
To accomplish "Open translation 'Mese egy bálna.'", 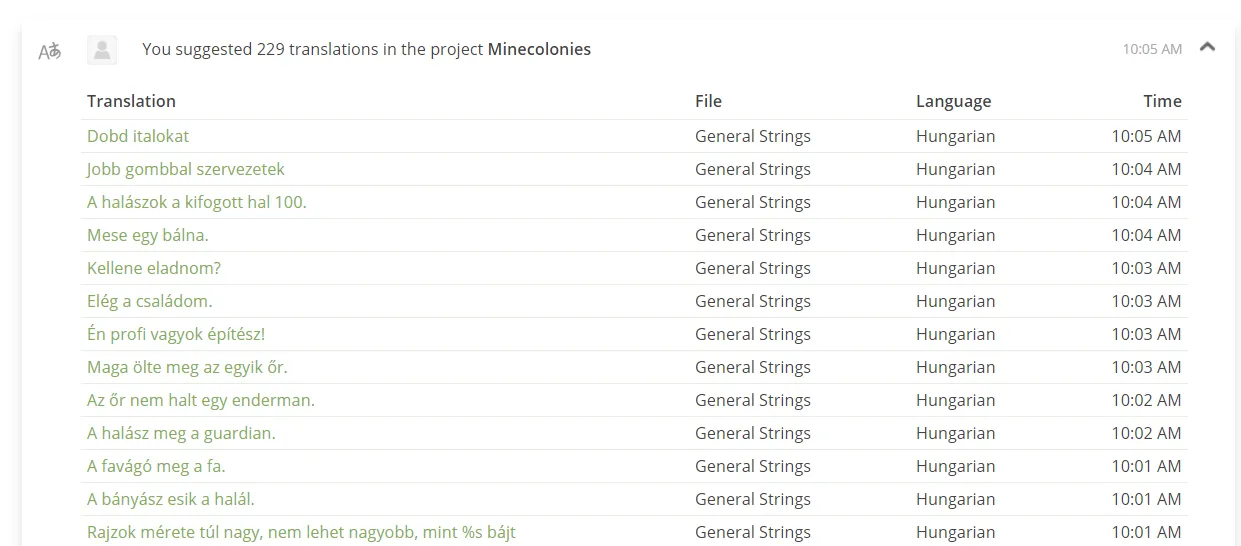I will tap(148, 235).
